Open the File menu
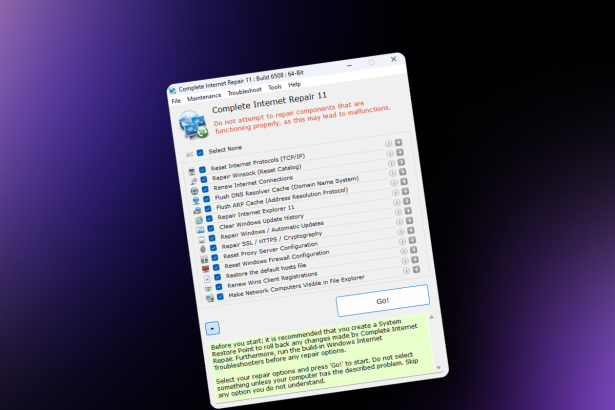 point(176,101)
